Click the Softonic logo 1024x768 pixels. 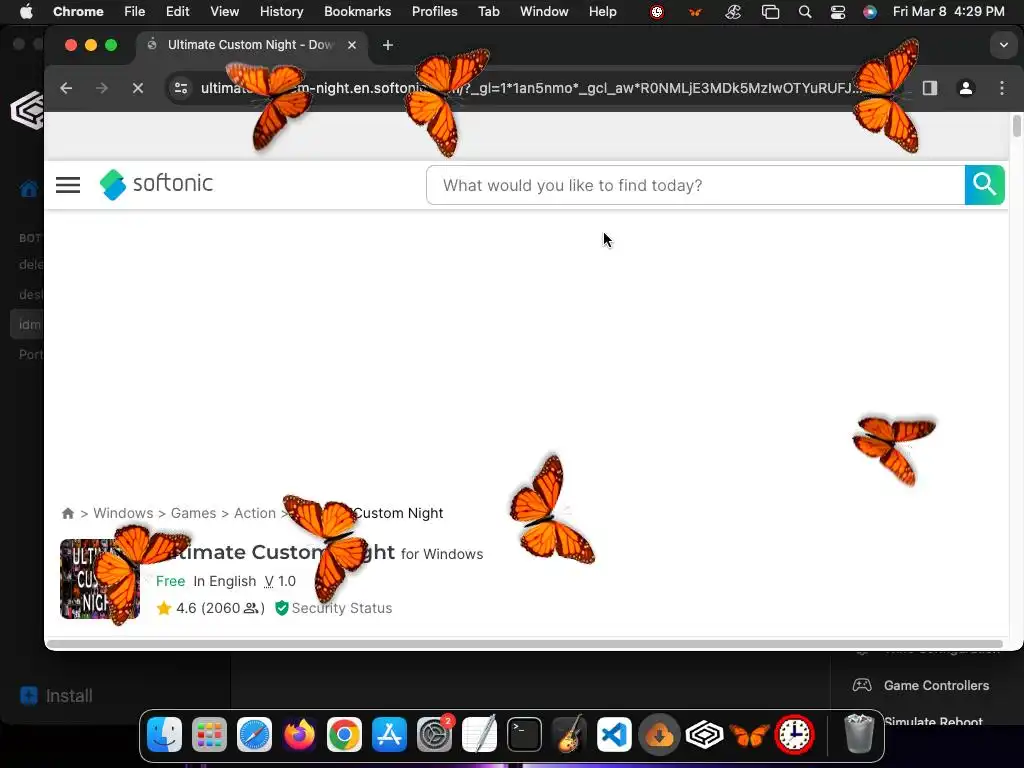click(156, 184)
